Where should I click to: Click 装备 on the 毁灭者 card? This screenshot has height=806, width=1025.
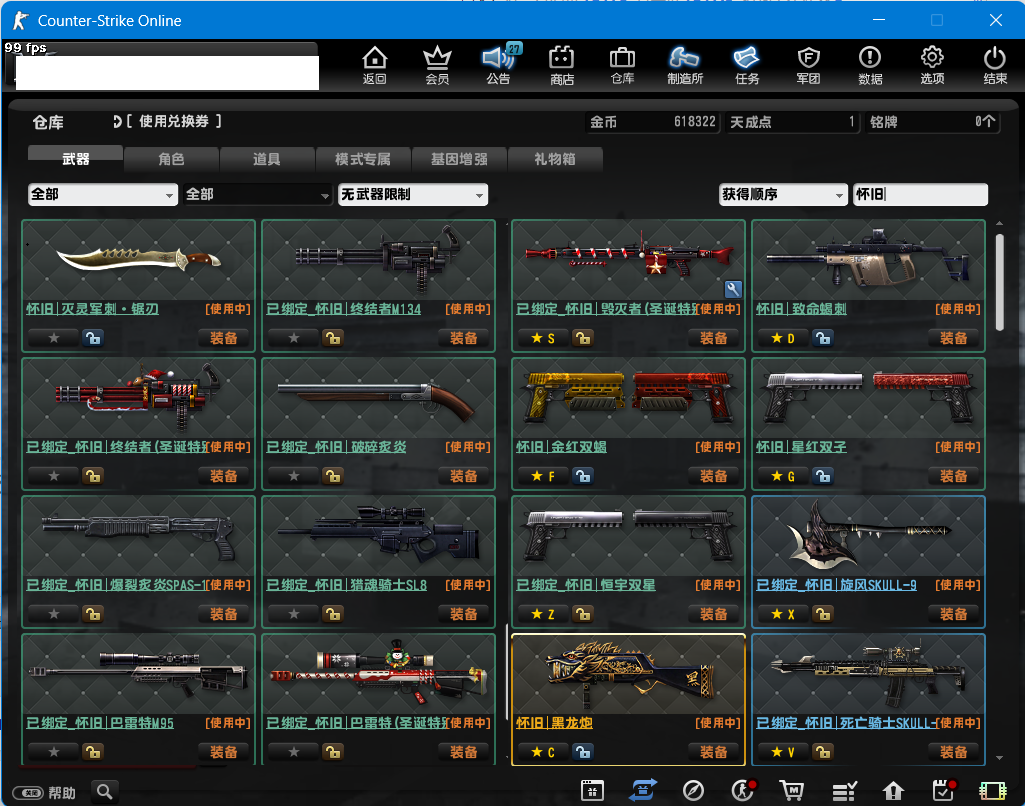click(713, 338)
